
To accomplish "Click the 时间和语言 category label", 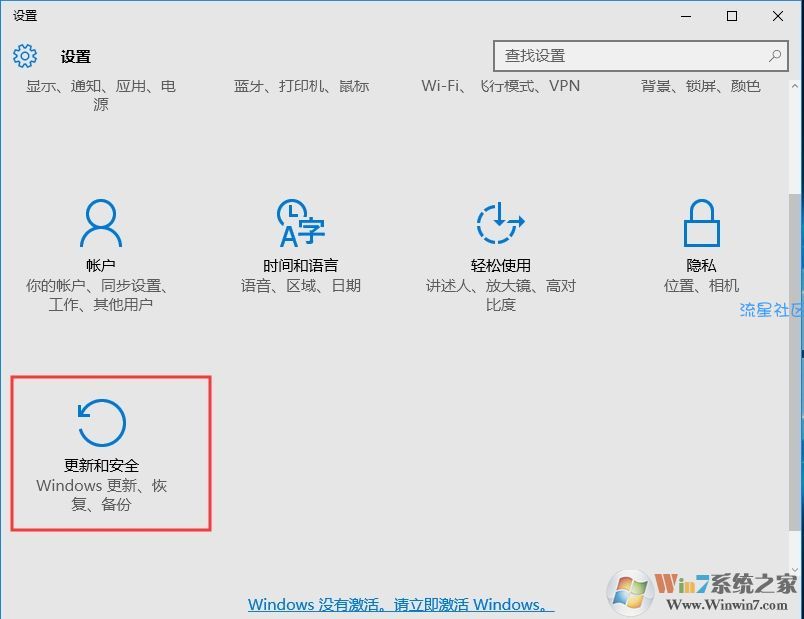I will (300, 265).
